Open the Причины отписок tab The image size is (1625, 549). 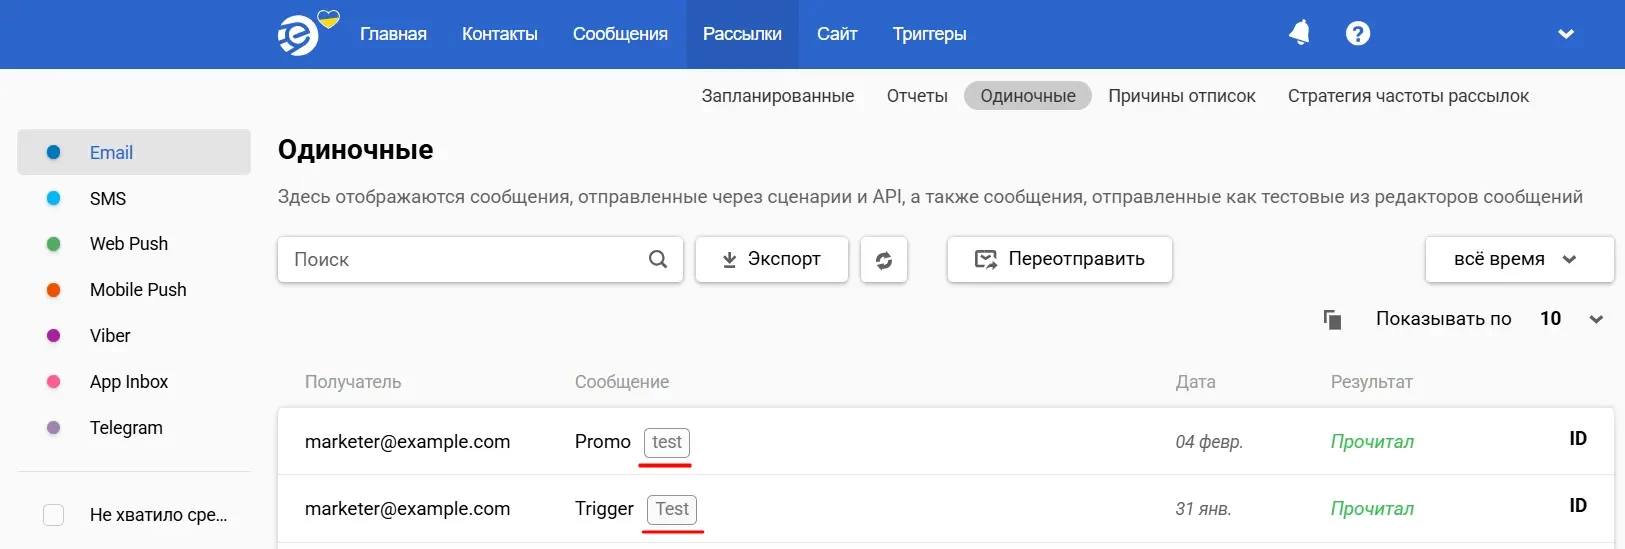coord(1182,96)
